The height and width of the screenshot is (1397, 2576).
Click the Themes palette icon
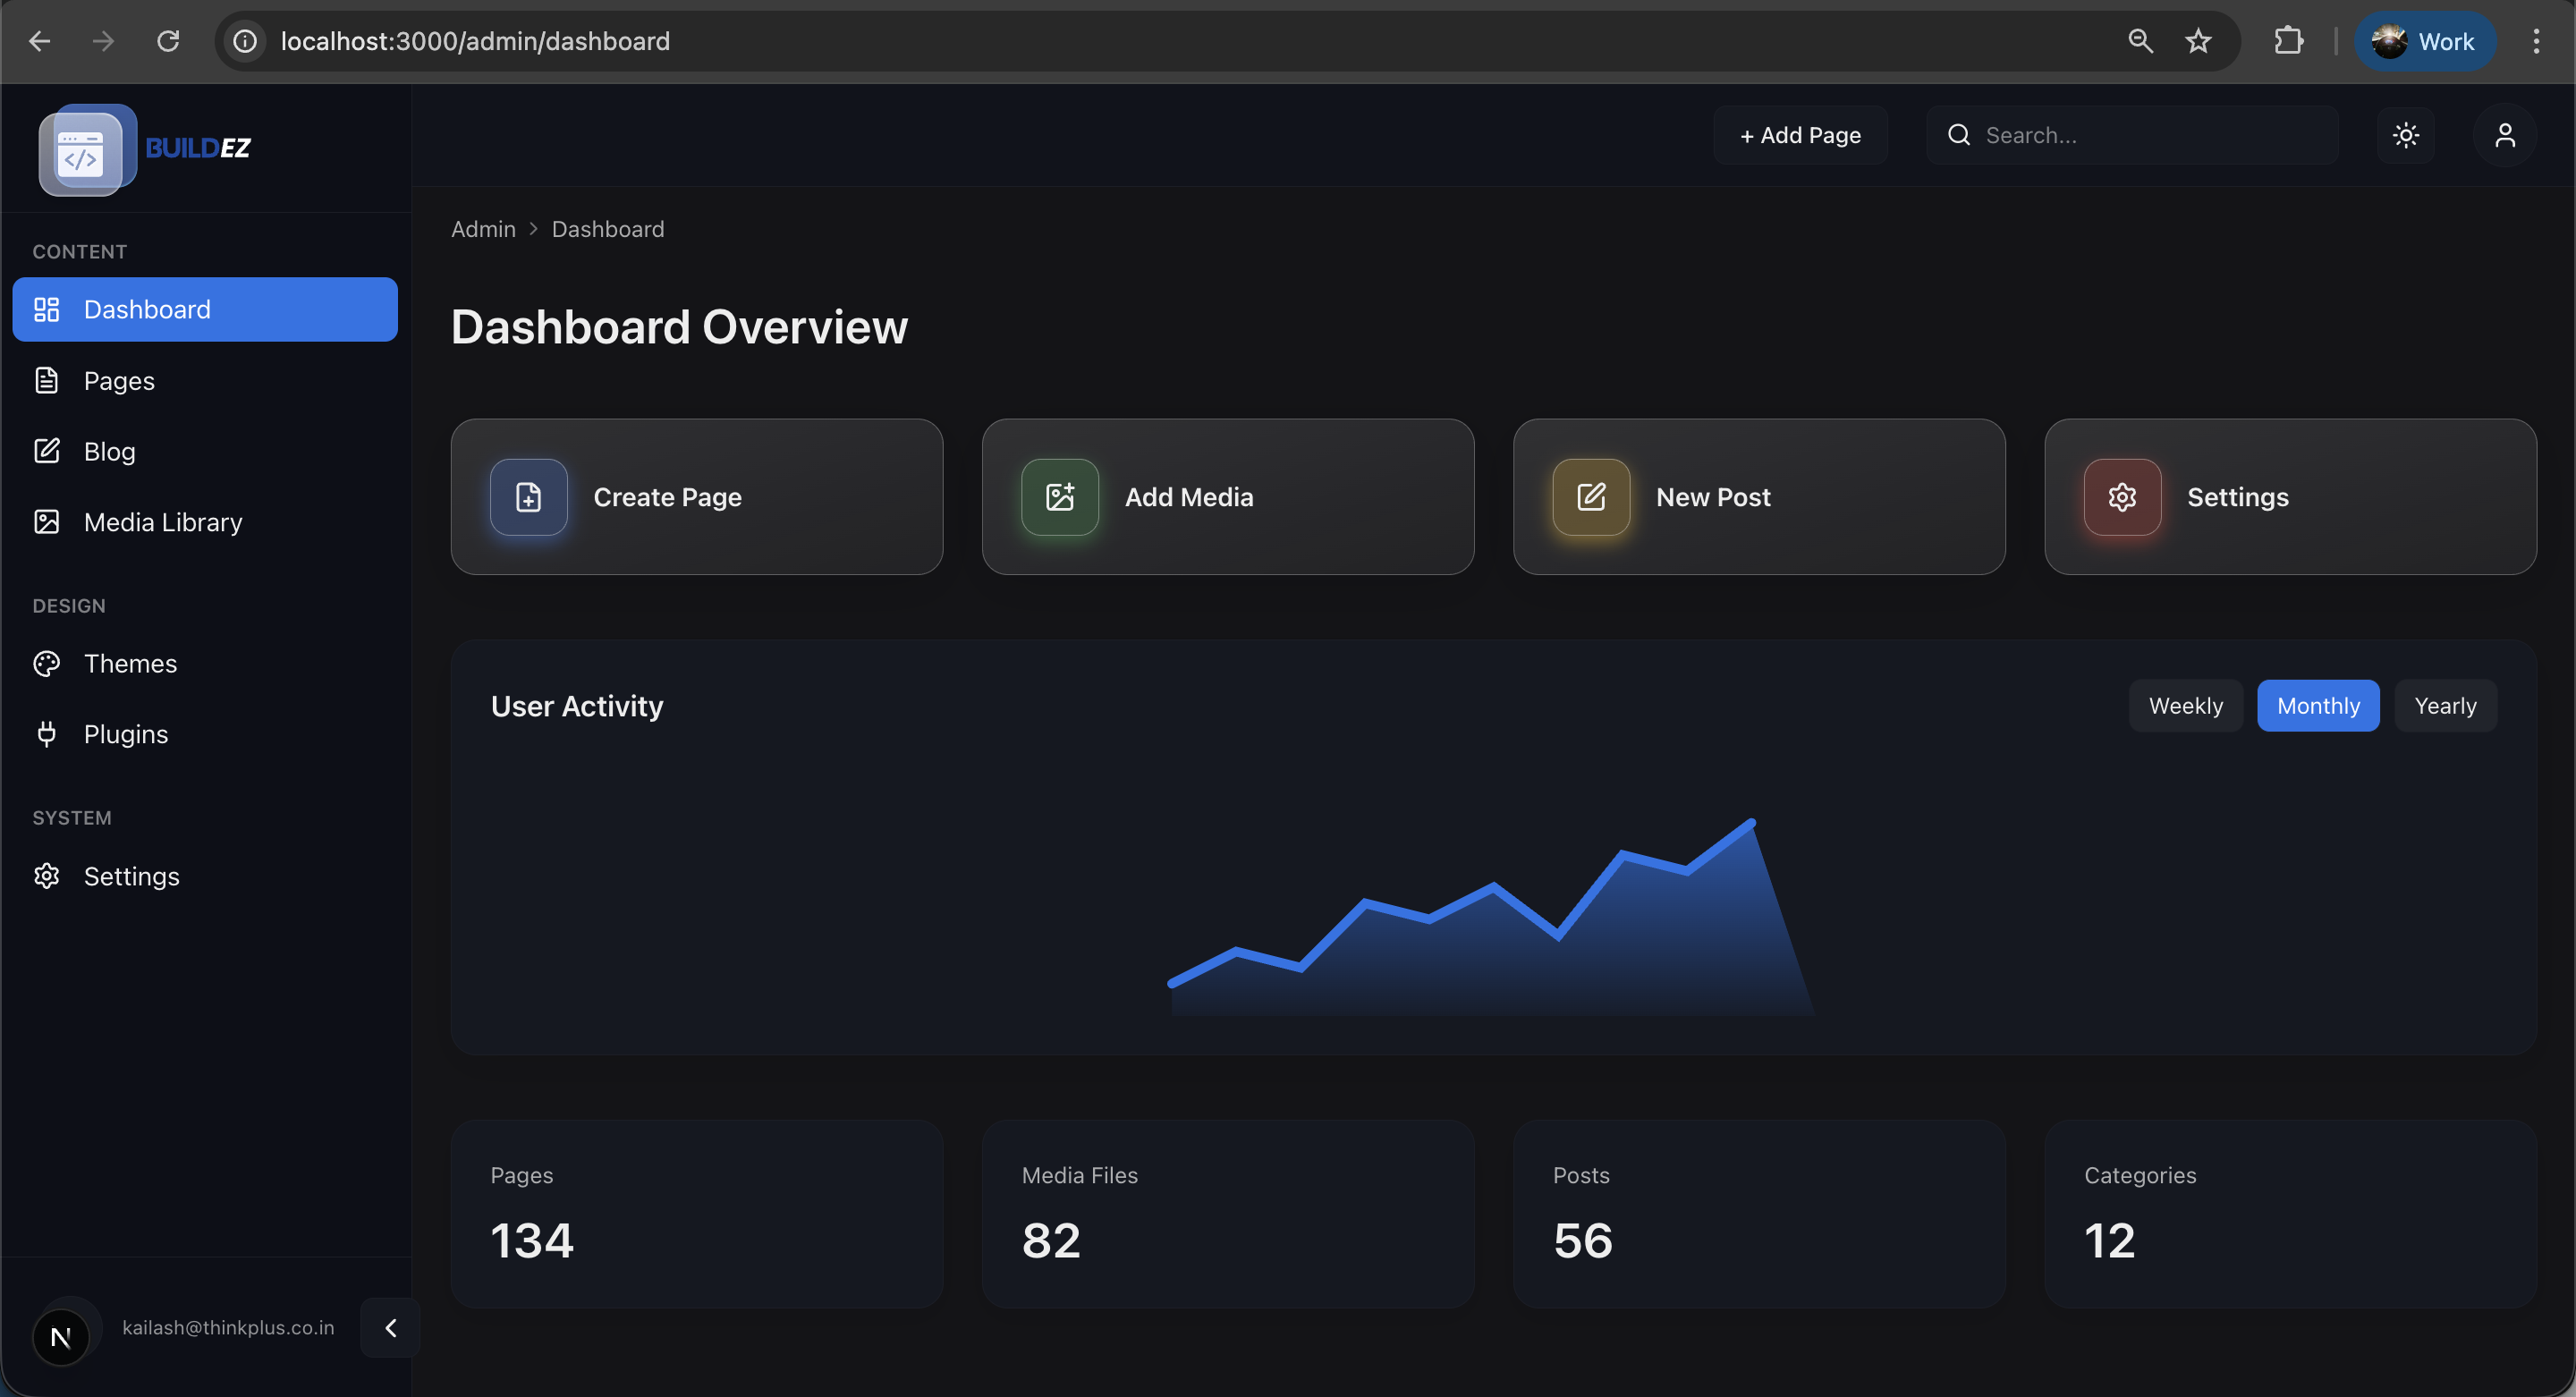(x=47, y=663)
